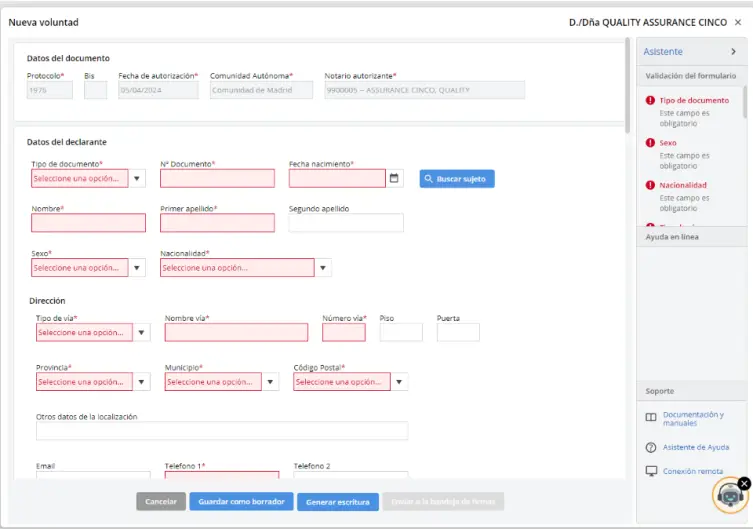Click the help robot chat icon
The image size is (753, 529).
coord(729,495)
